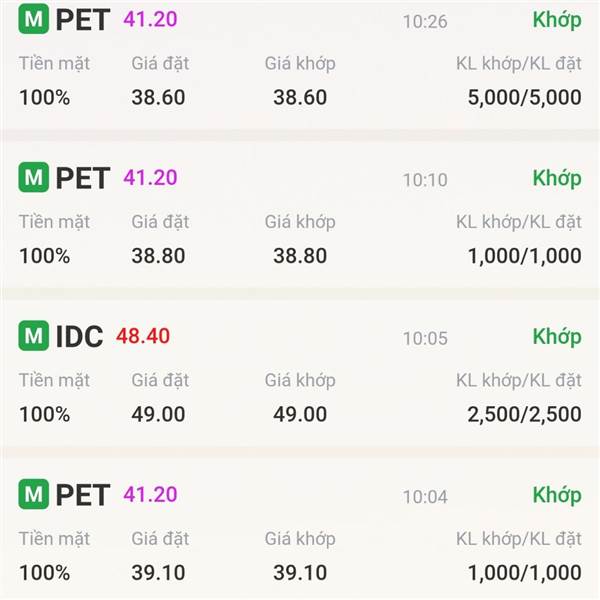Select the PET symbol in the 10:04 order

tap(82, 494)
